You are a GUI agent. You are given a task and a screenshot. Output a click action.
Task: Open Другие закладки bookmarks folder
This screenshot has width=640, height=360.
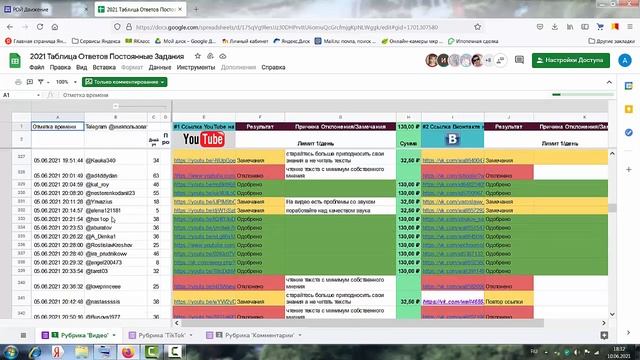[611, 41]
